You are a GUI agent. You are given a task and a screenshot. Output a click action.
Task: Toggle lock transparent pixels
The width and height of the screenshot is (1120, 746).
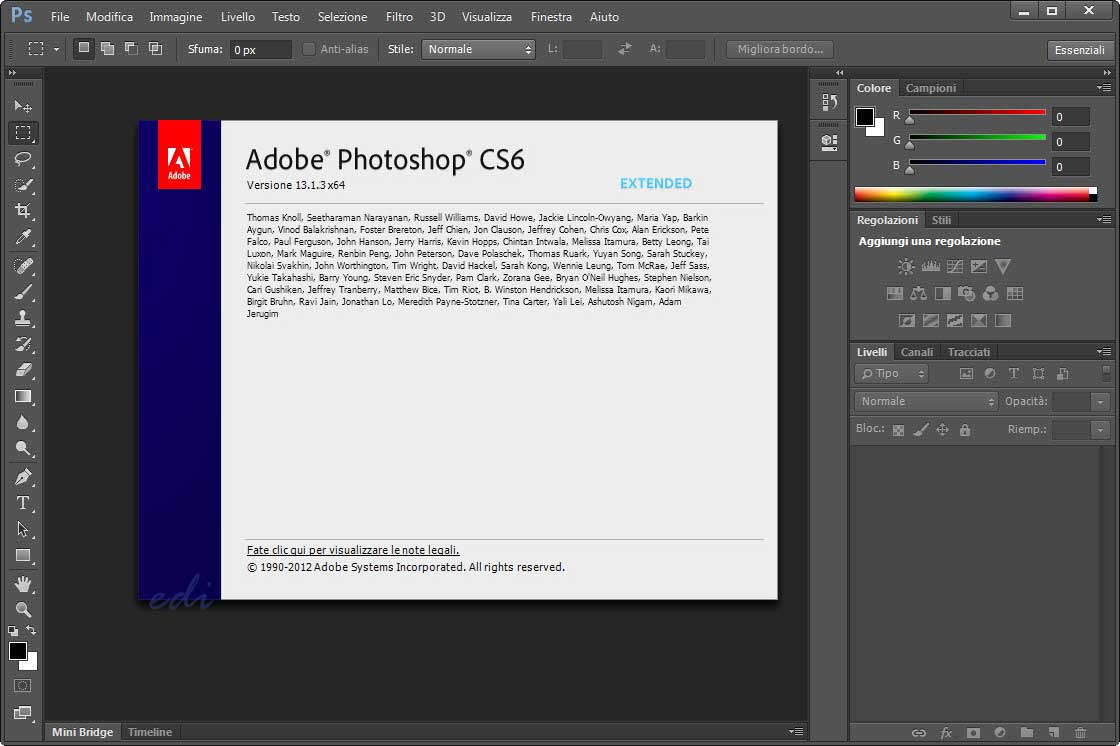point(899,430)
